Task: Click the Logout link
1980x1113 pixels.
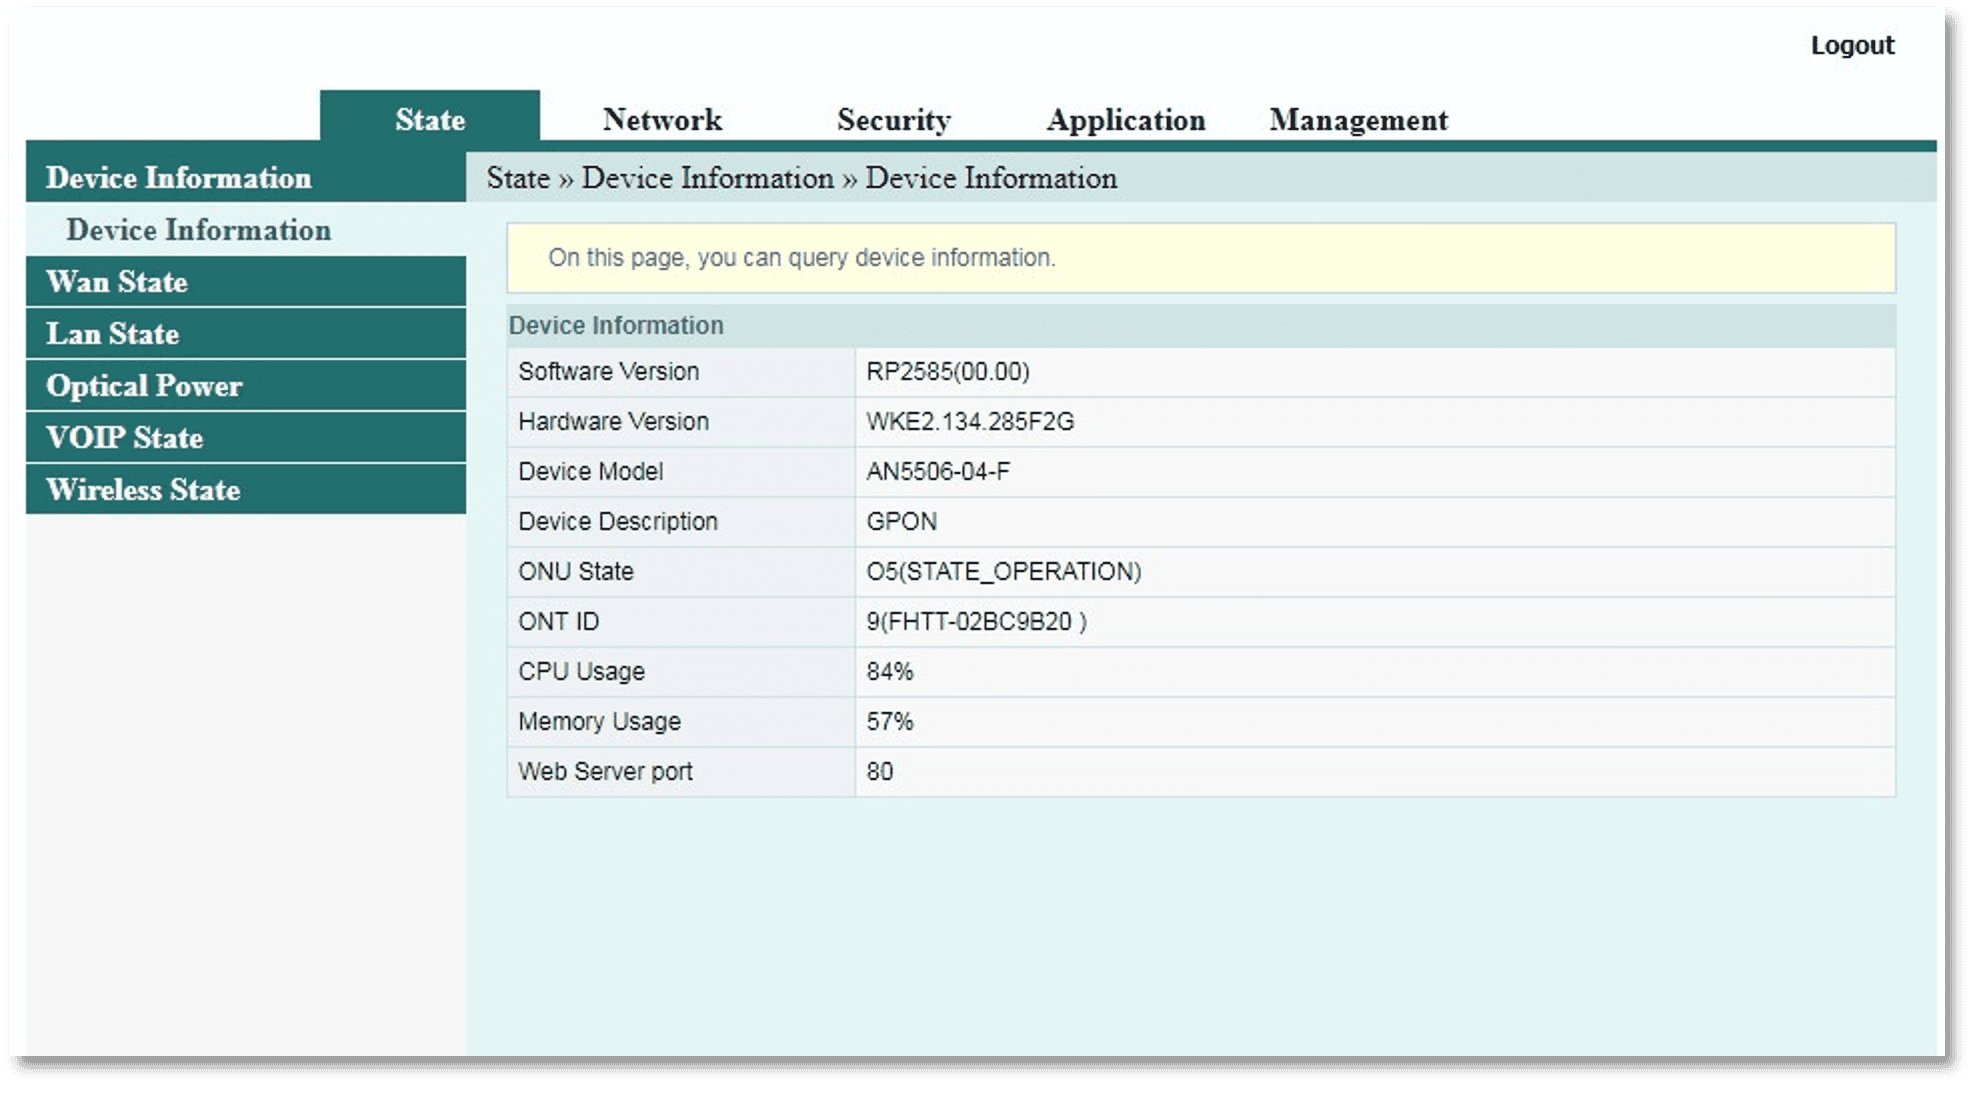Action: (x=1851, y=46)
